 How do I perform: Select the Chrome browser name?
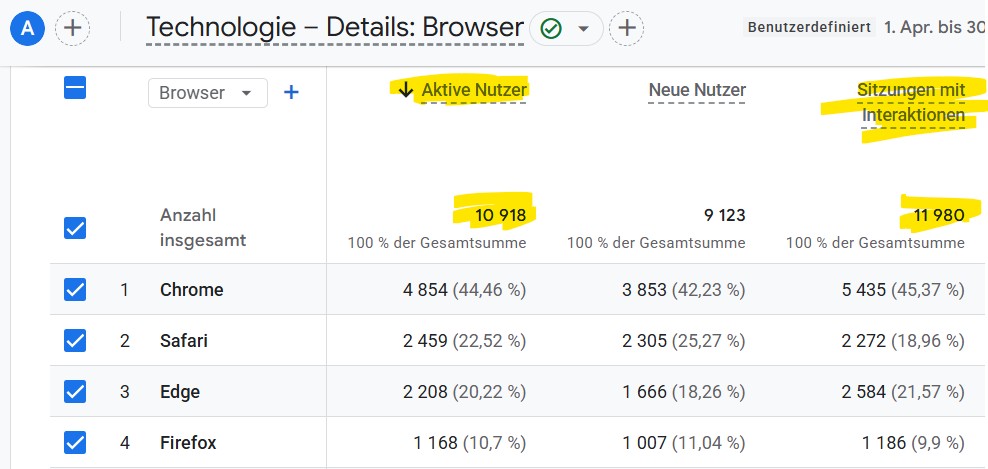pos(192,290)
